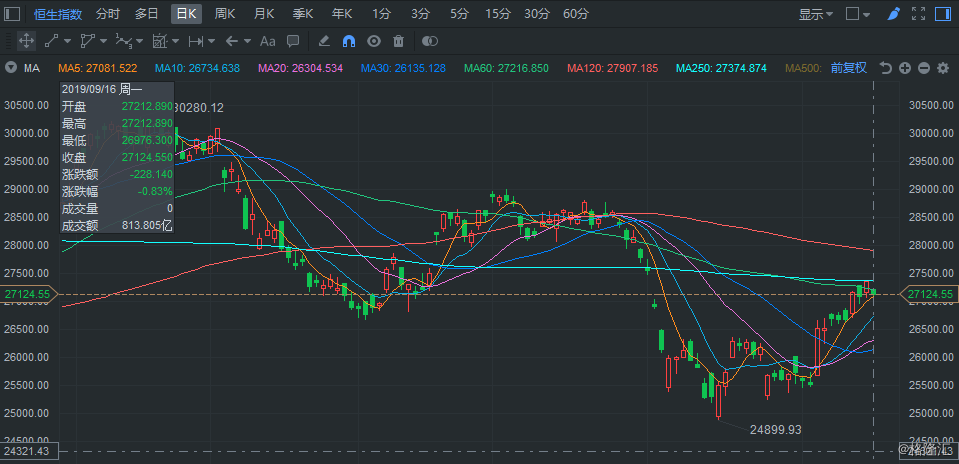Image resolution: width=959 pixels, height=464 pixels.
Task: Toggle the left sidebar panel
Action: [12, 13]
